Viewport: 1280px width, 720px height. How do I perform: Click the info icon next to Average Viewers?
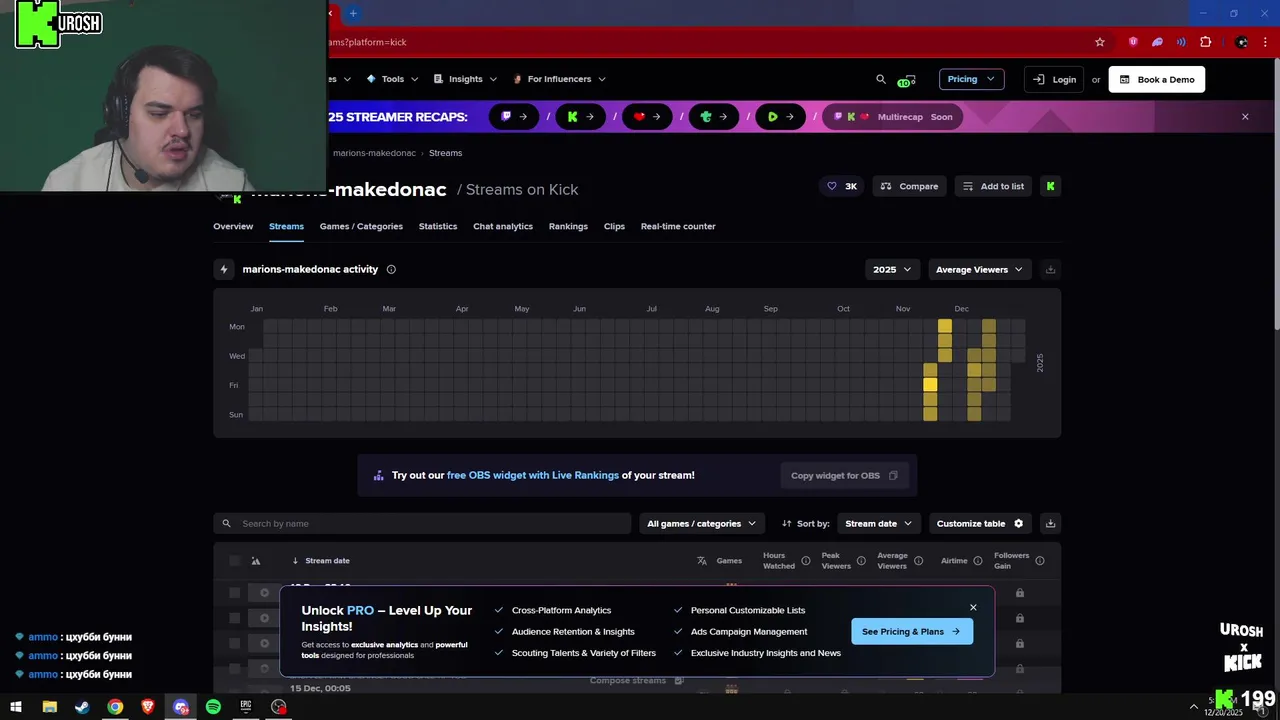click(918, 561)
